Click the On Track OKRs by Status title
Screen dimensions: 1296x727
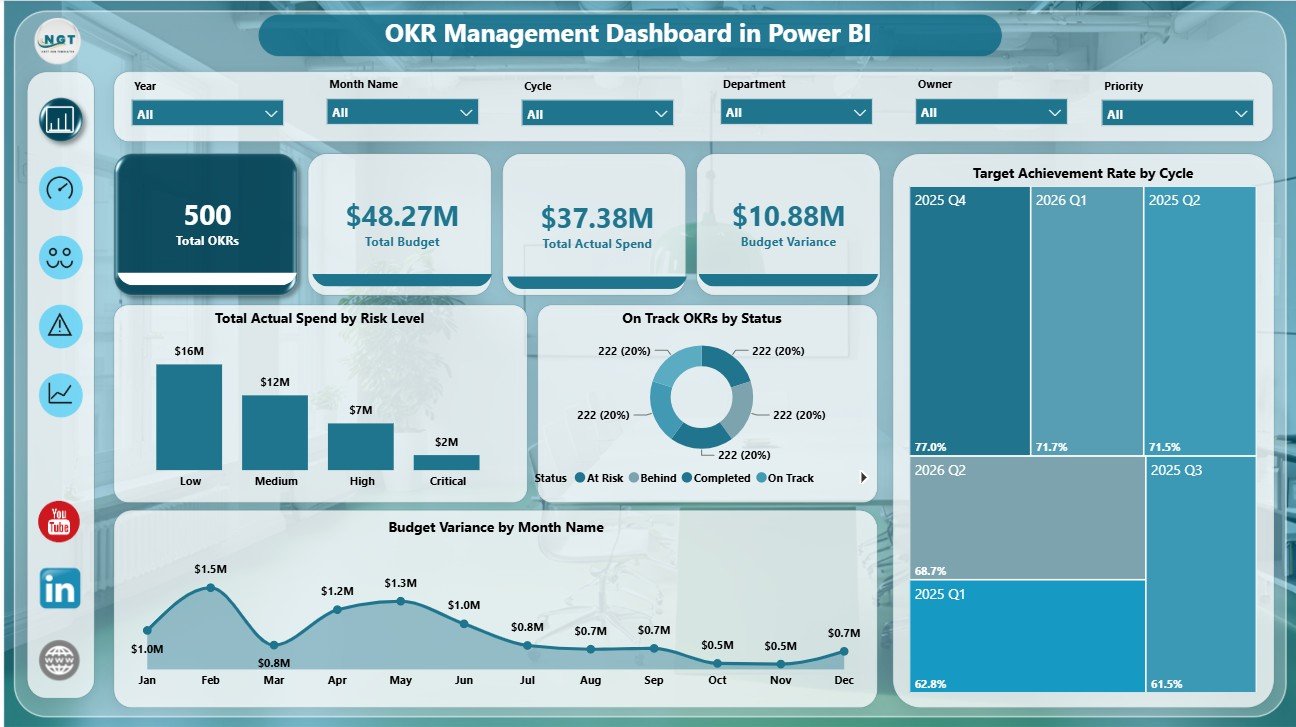point(701,319)
